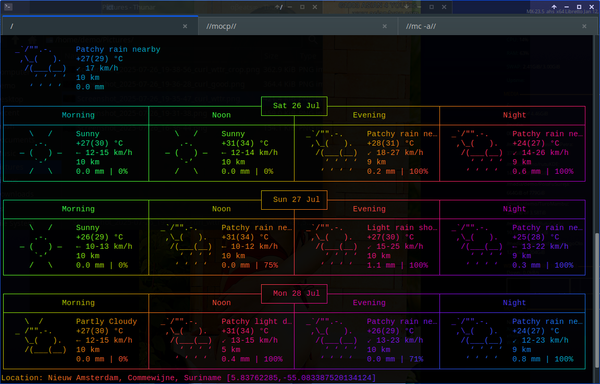Click the Location line with Nieuw Amsterdam
The height and width of the screenshot is (384, 600).
click(x=188, y=378)
